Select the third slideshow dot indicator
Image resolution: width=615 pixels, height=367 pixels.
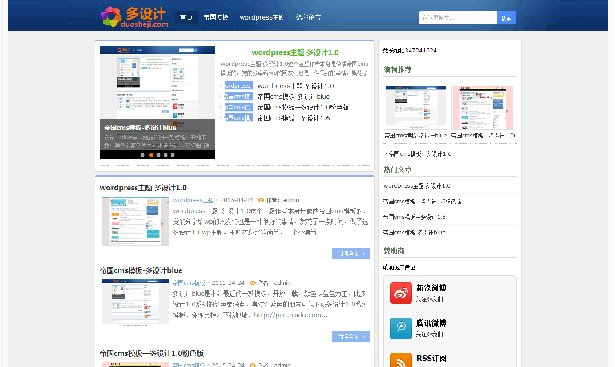click(158, 155)
